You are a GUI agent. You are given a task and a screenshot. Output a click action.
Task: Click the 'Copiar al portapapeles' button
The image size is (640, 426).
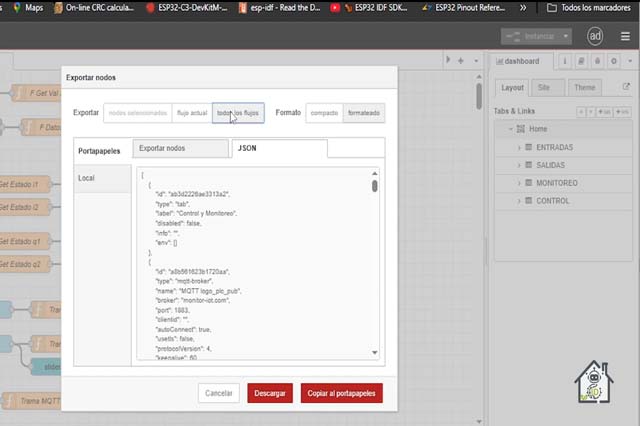coord(341,393)
